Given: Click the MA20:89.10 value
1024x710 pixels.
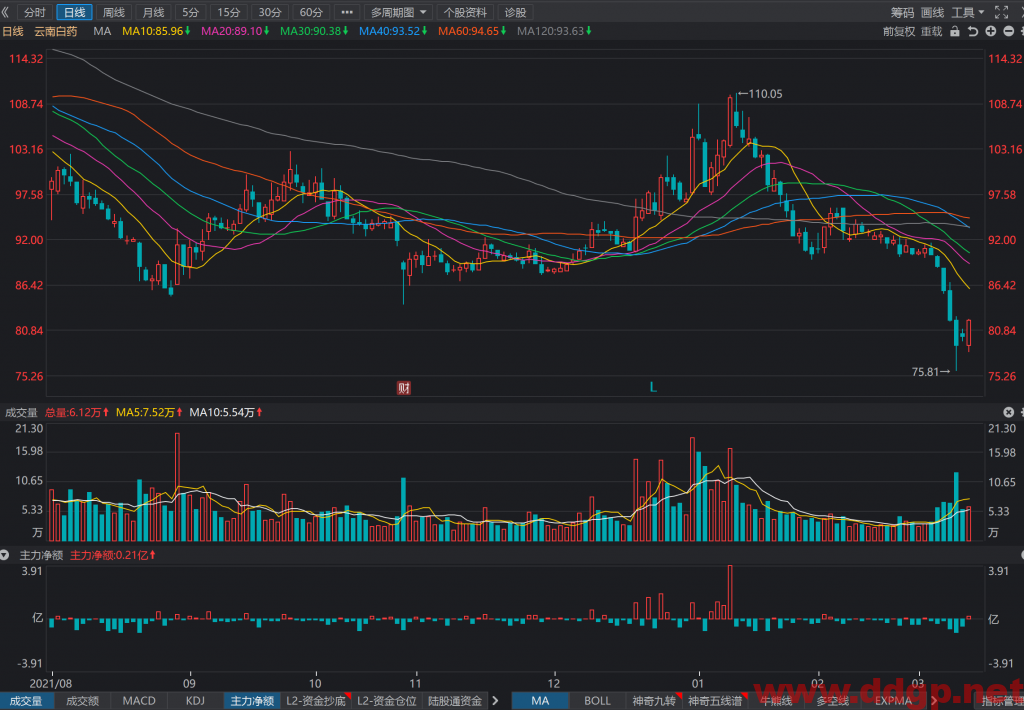Looking at the screenshot, I should click(235, 31).
